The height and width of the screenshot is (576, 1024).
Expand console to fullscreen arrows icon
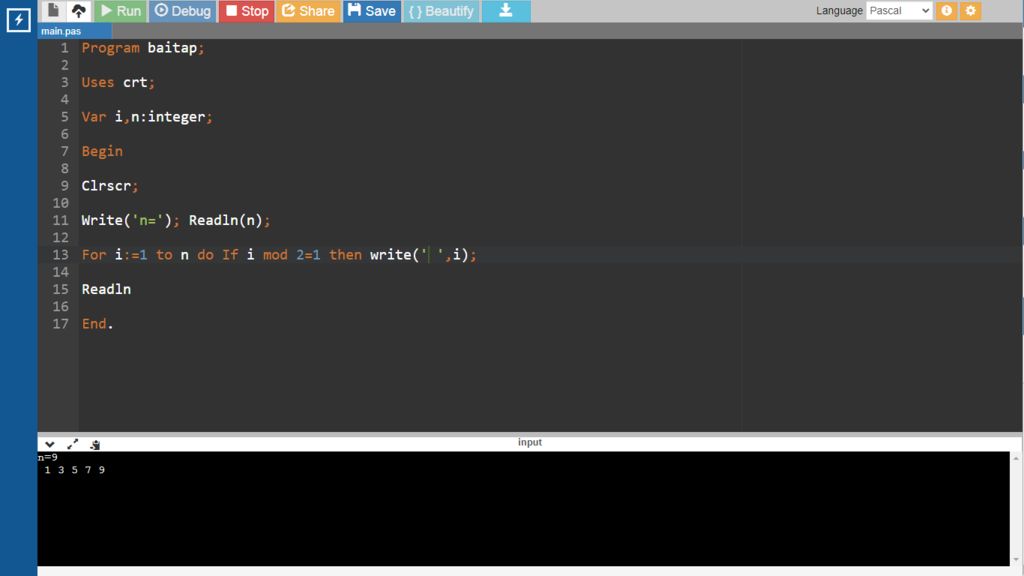72,444
